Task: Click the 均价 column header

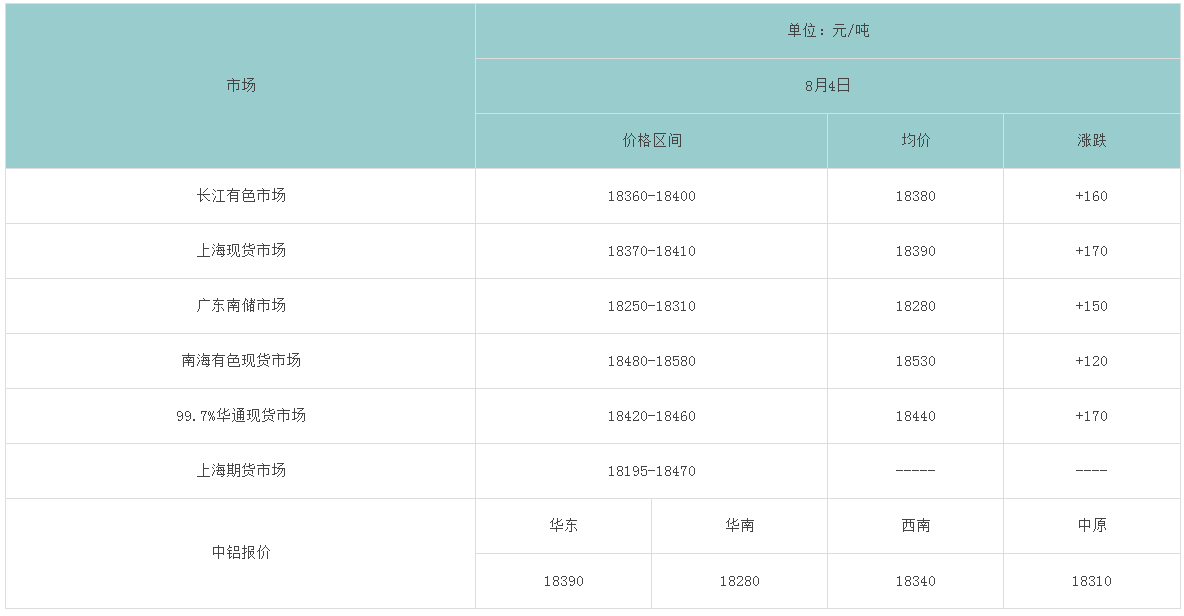Action: (915, 141)
